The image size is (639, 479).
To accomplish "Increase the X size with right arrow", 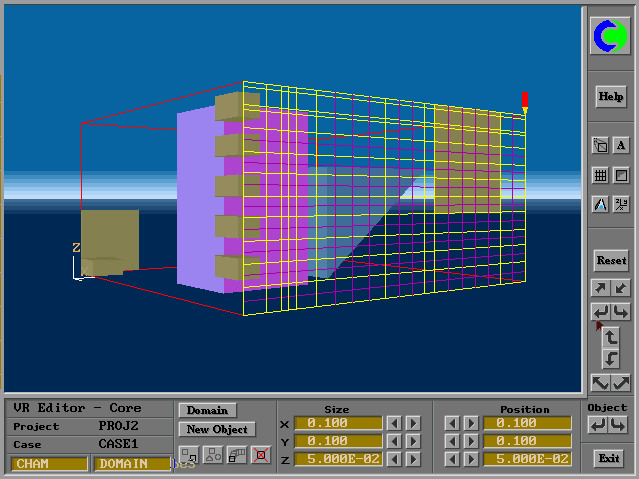I will coord(413,423).
